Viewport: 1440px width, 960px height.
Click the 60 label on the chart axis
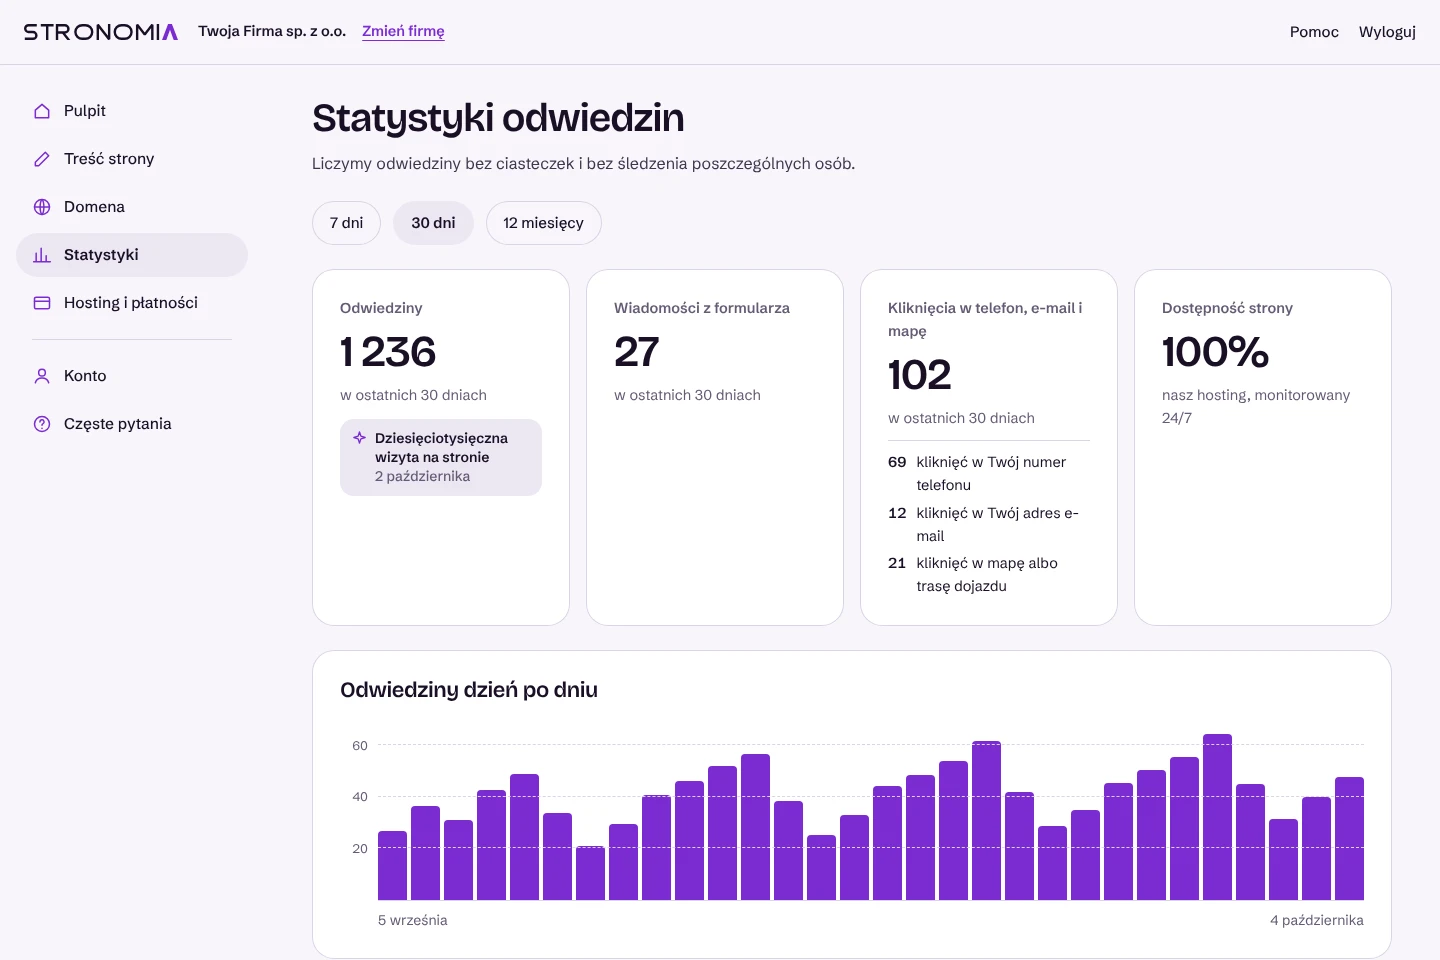(360, 745)
